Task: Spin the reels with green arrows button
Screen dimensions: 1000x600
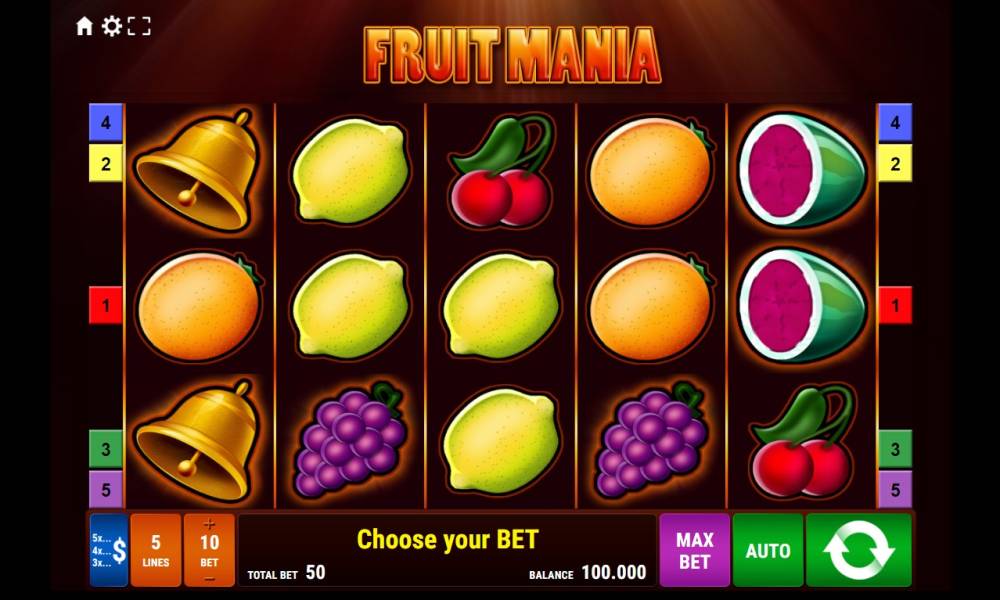Action: coord(858,550)
